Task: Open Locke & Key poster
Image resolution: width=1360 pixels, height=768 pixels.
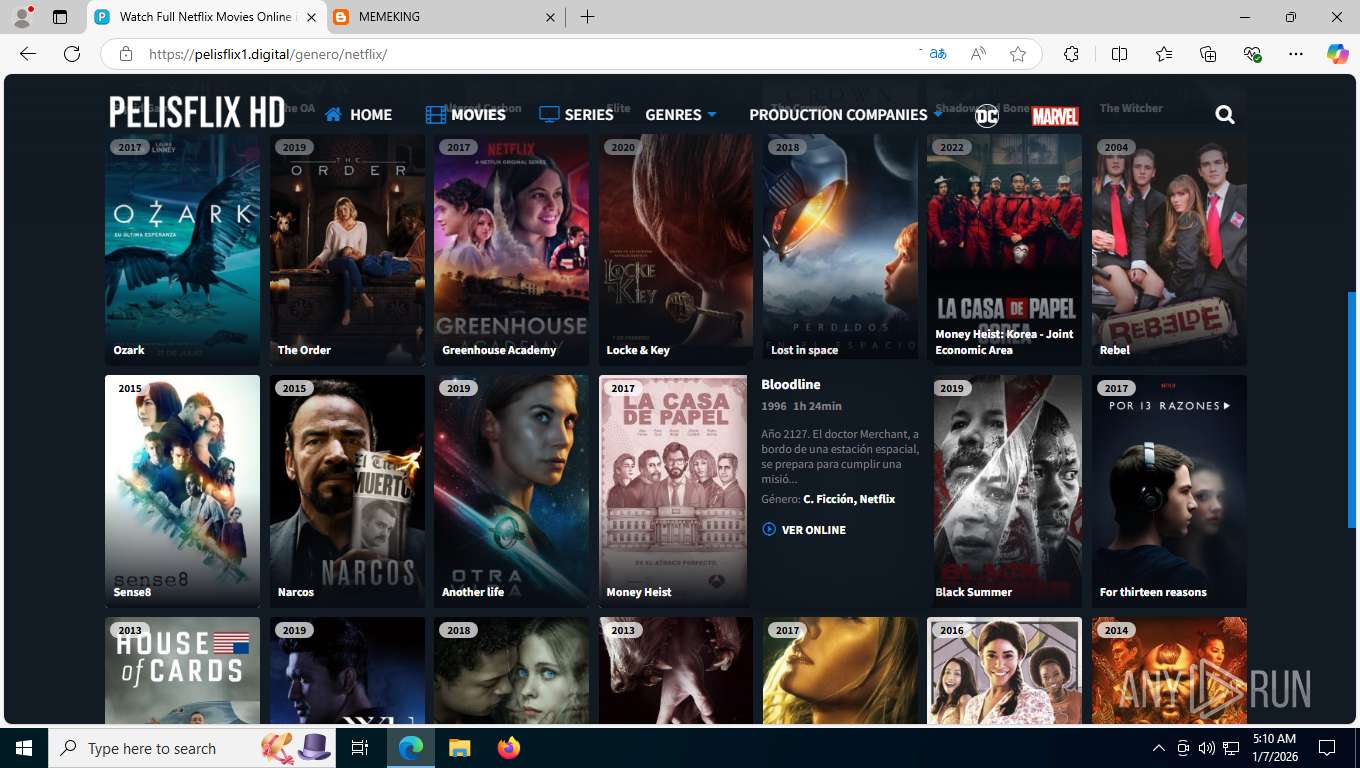Action: 676,250
